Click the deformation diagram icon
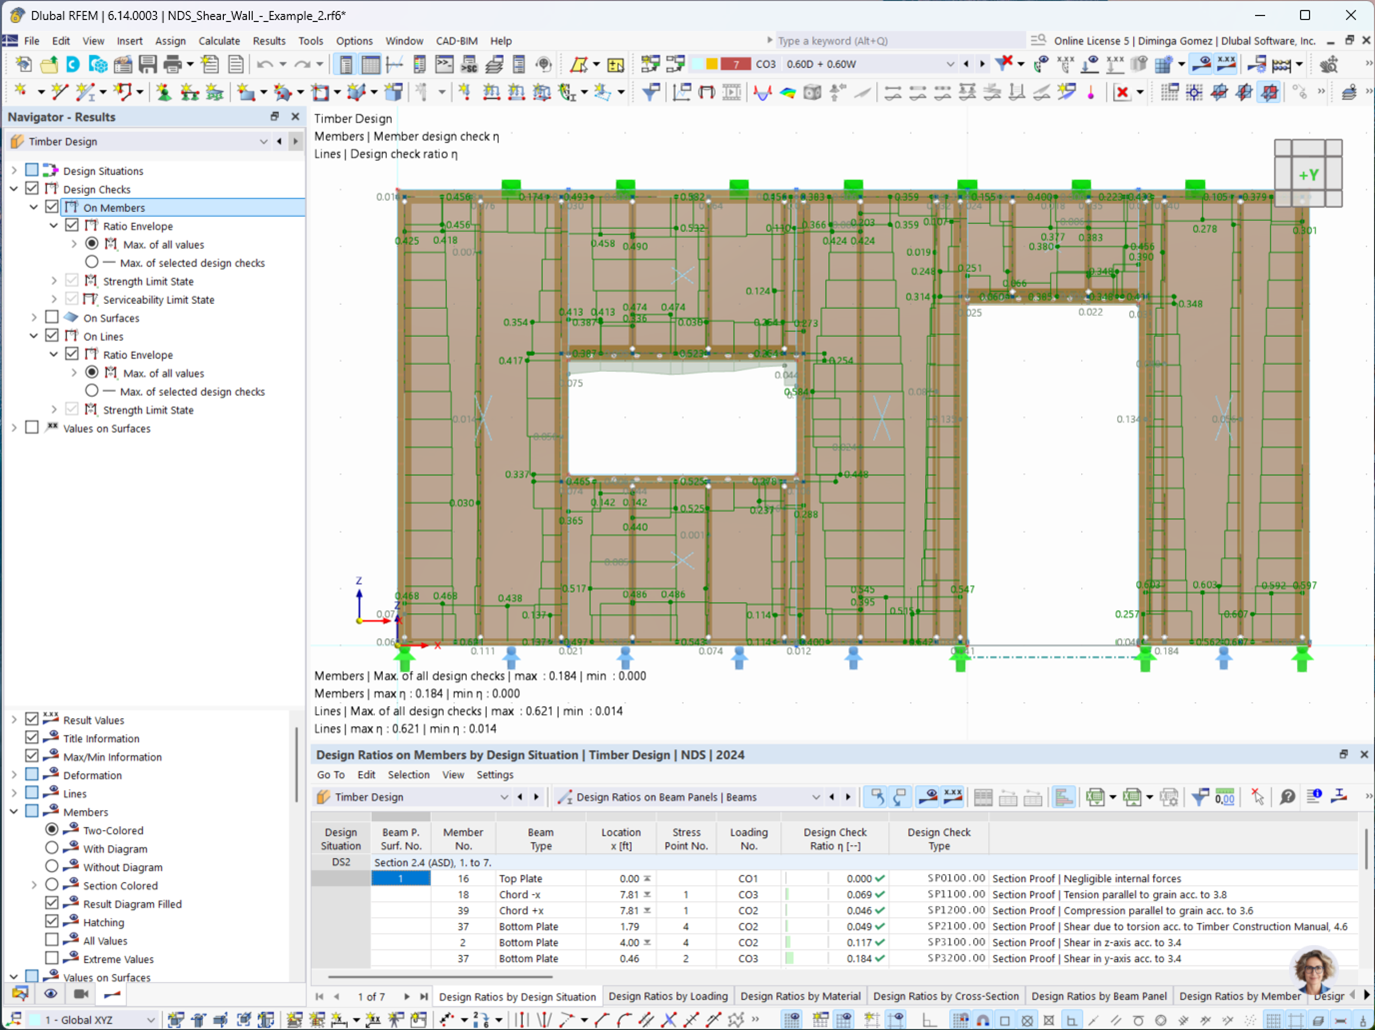This screenshot has width=1376, height=1032. tap(763, 93)
